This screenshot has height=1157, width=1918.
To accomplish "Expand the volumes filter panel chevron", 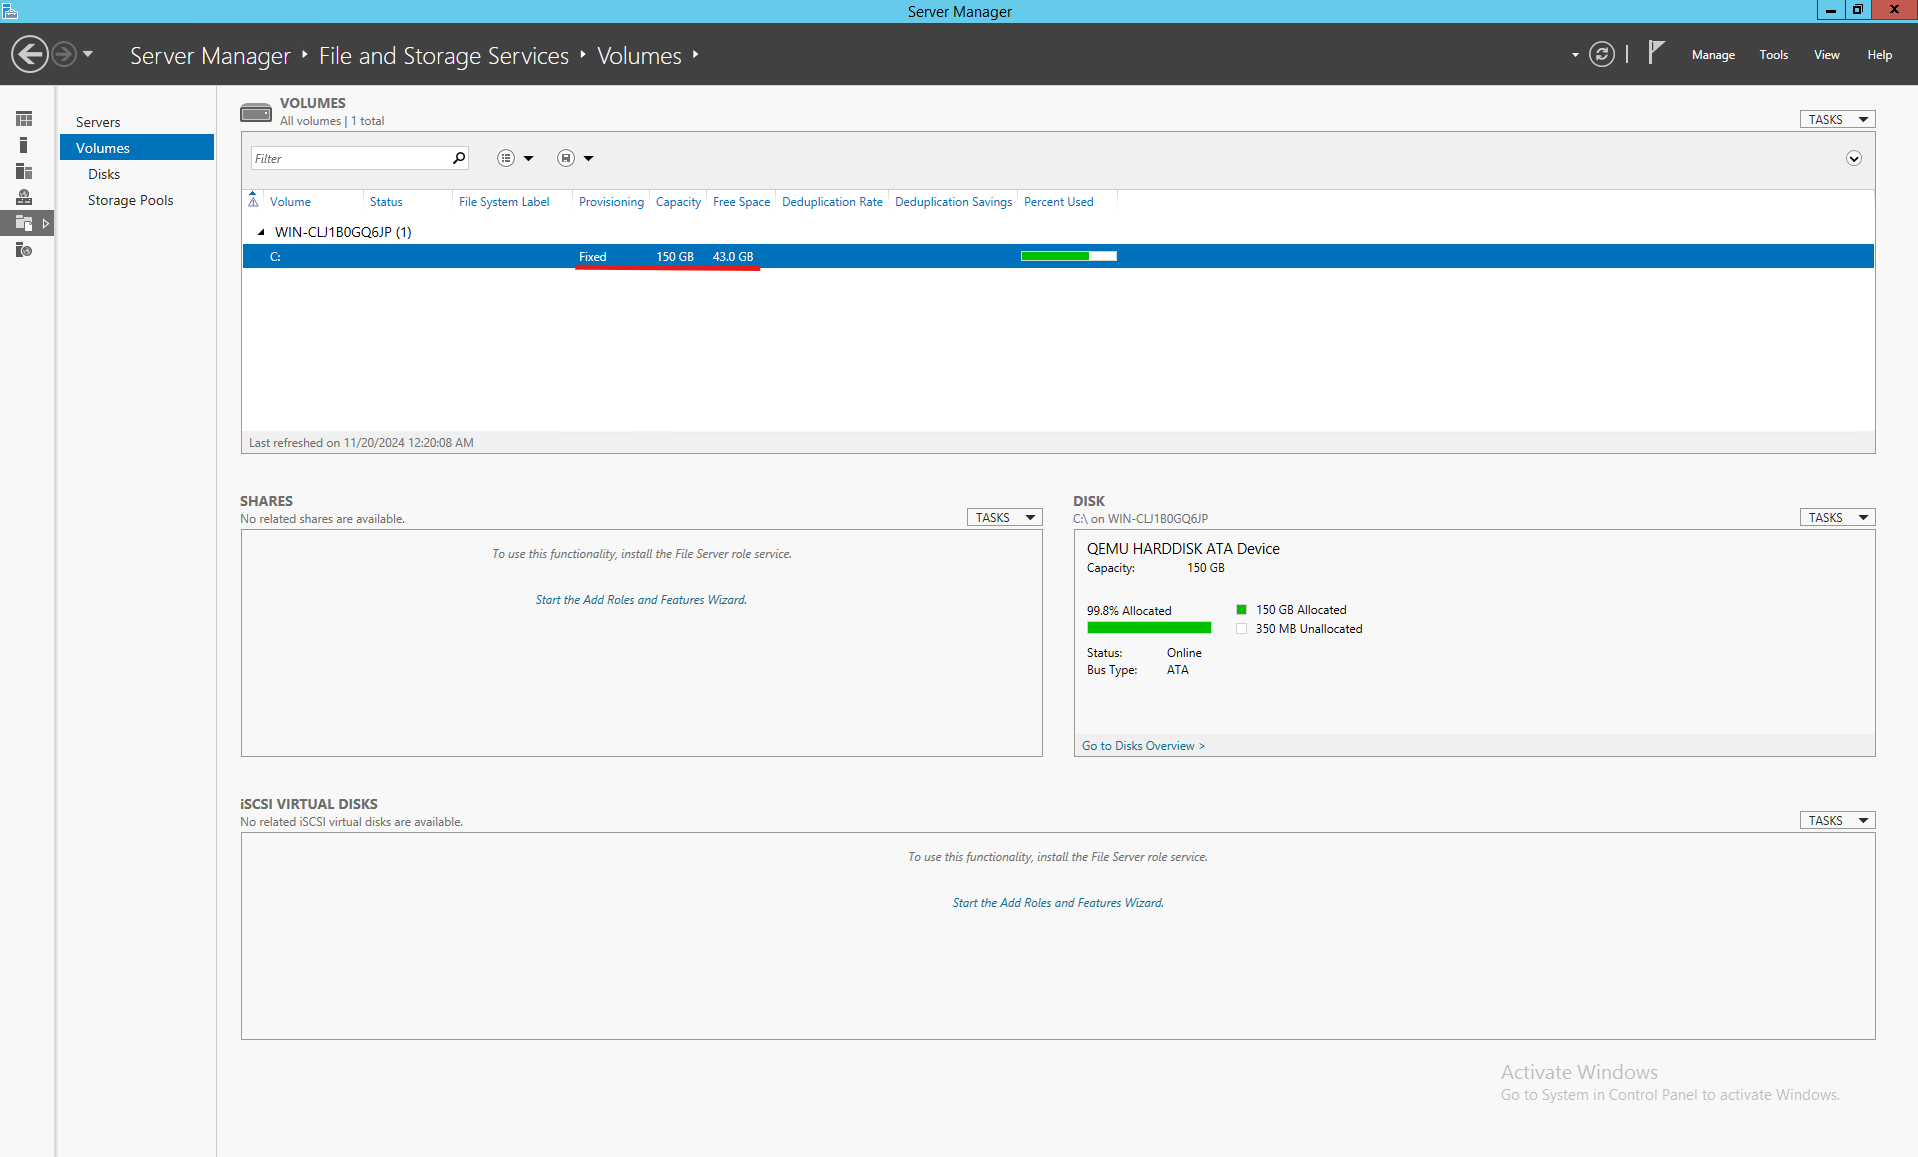I will pyautogui.click(x=1853, y=158).
